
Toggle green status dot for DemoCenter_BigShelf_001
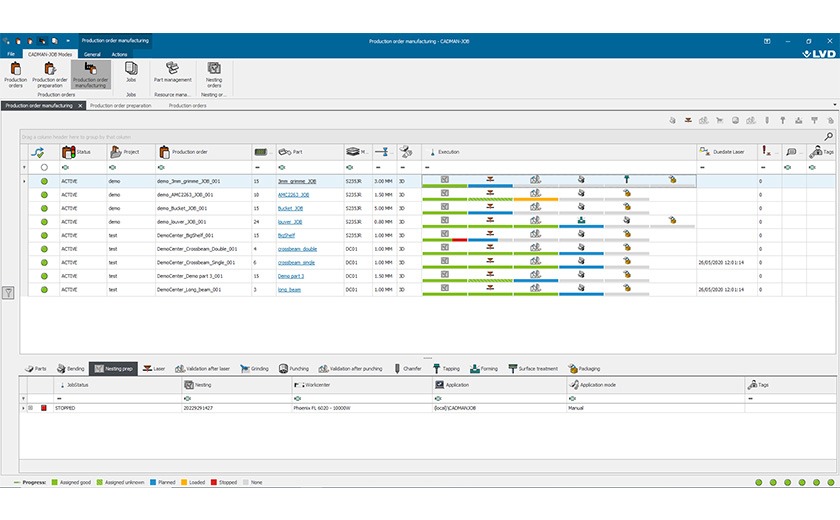44,235
